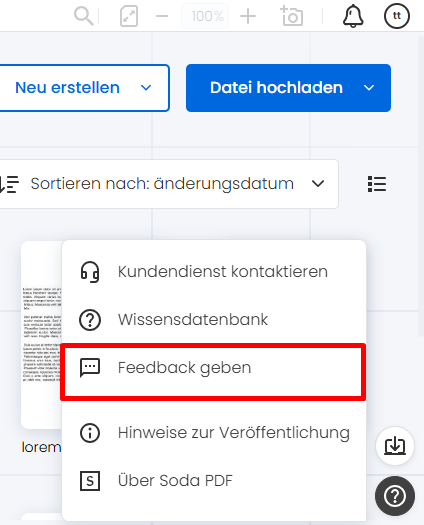Click the fit-to-page expand icon
This screenshot has height=525, width=424.
(x=129, y=16)
